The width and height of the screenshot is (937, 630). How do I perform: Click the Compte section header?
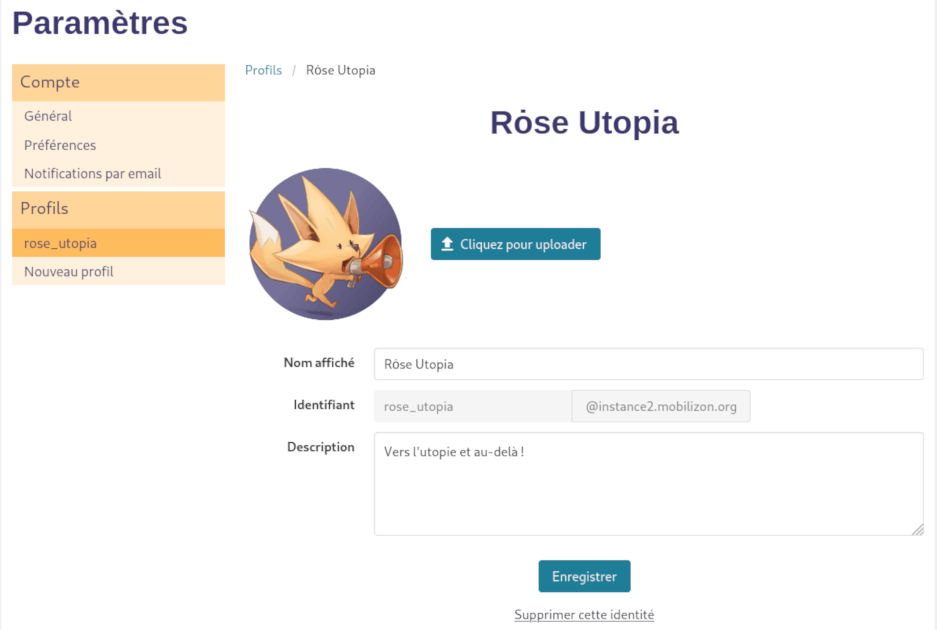50,82
